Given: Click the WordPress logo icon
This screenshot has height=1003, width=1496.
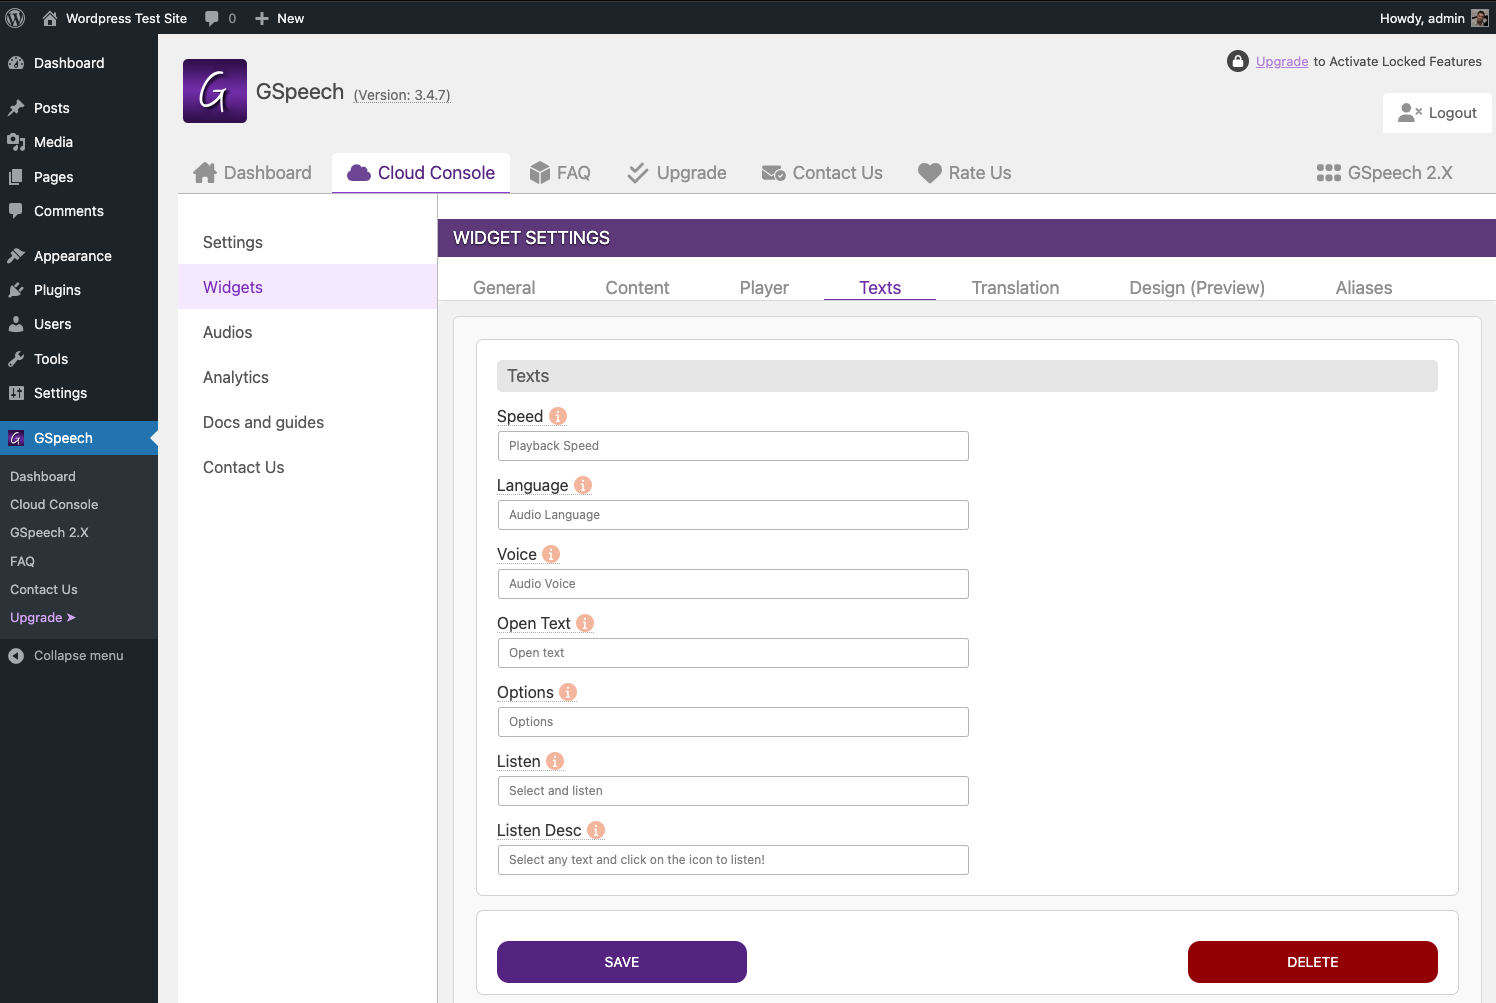Looking at the screenshot, I should (x=15, y=18).
